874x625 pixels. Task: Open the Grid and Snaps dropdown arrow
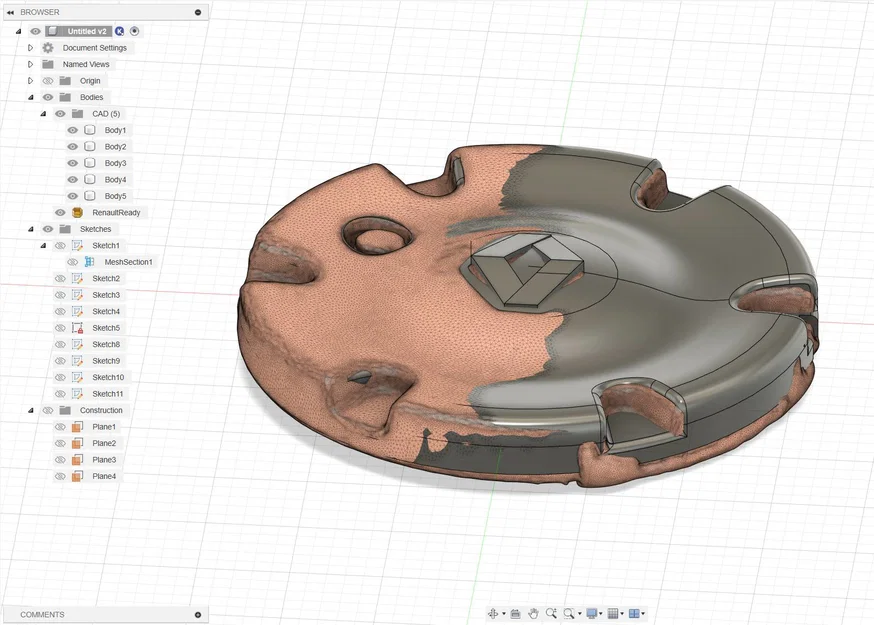click(622, 614)
